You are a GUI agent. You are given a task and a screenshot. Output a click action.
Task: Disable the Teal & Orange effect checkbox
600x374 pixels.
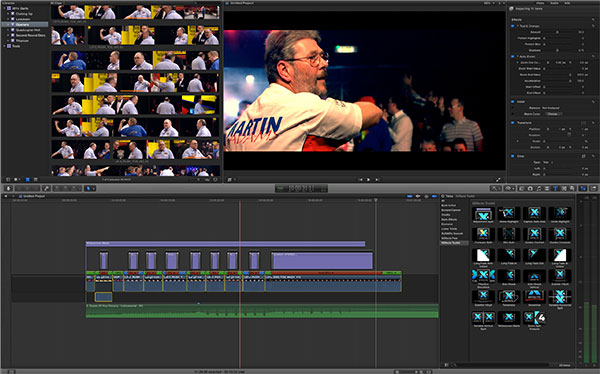coord(512,26)
